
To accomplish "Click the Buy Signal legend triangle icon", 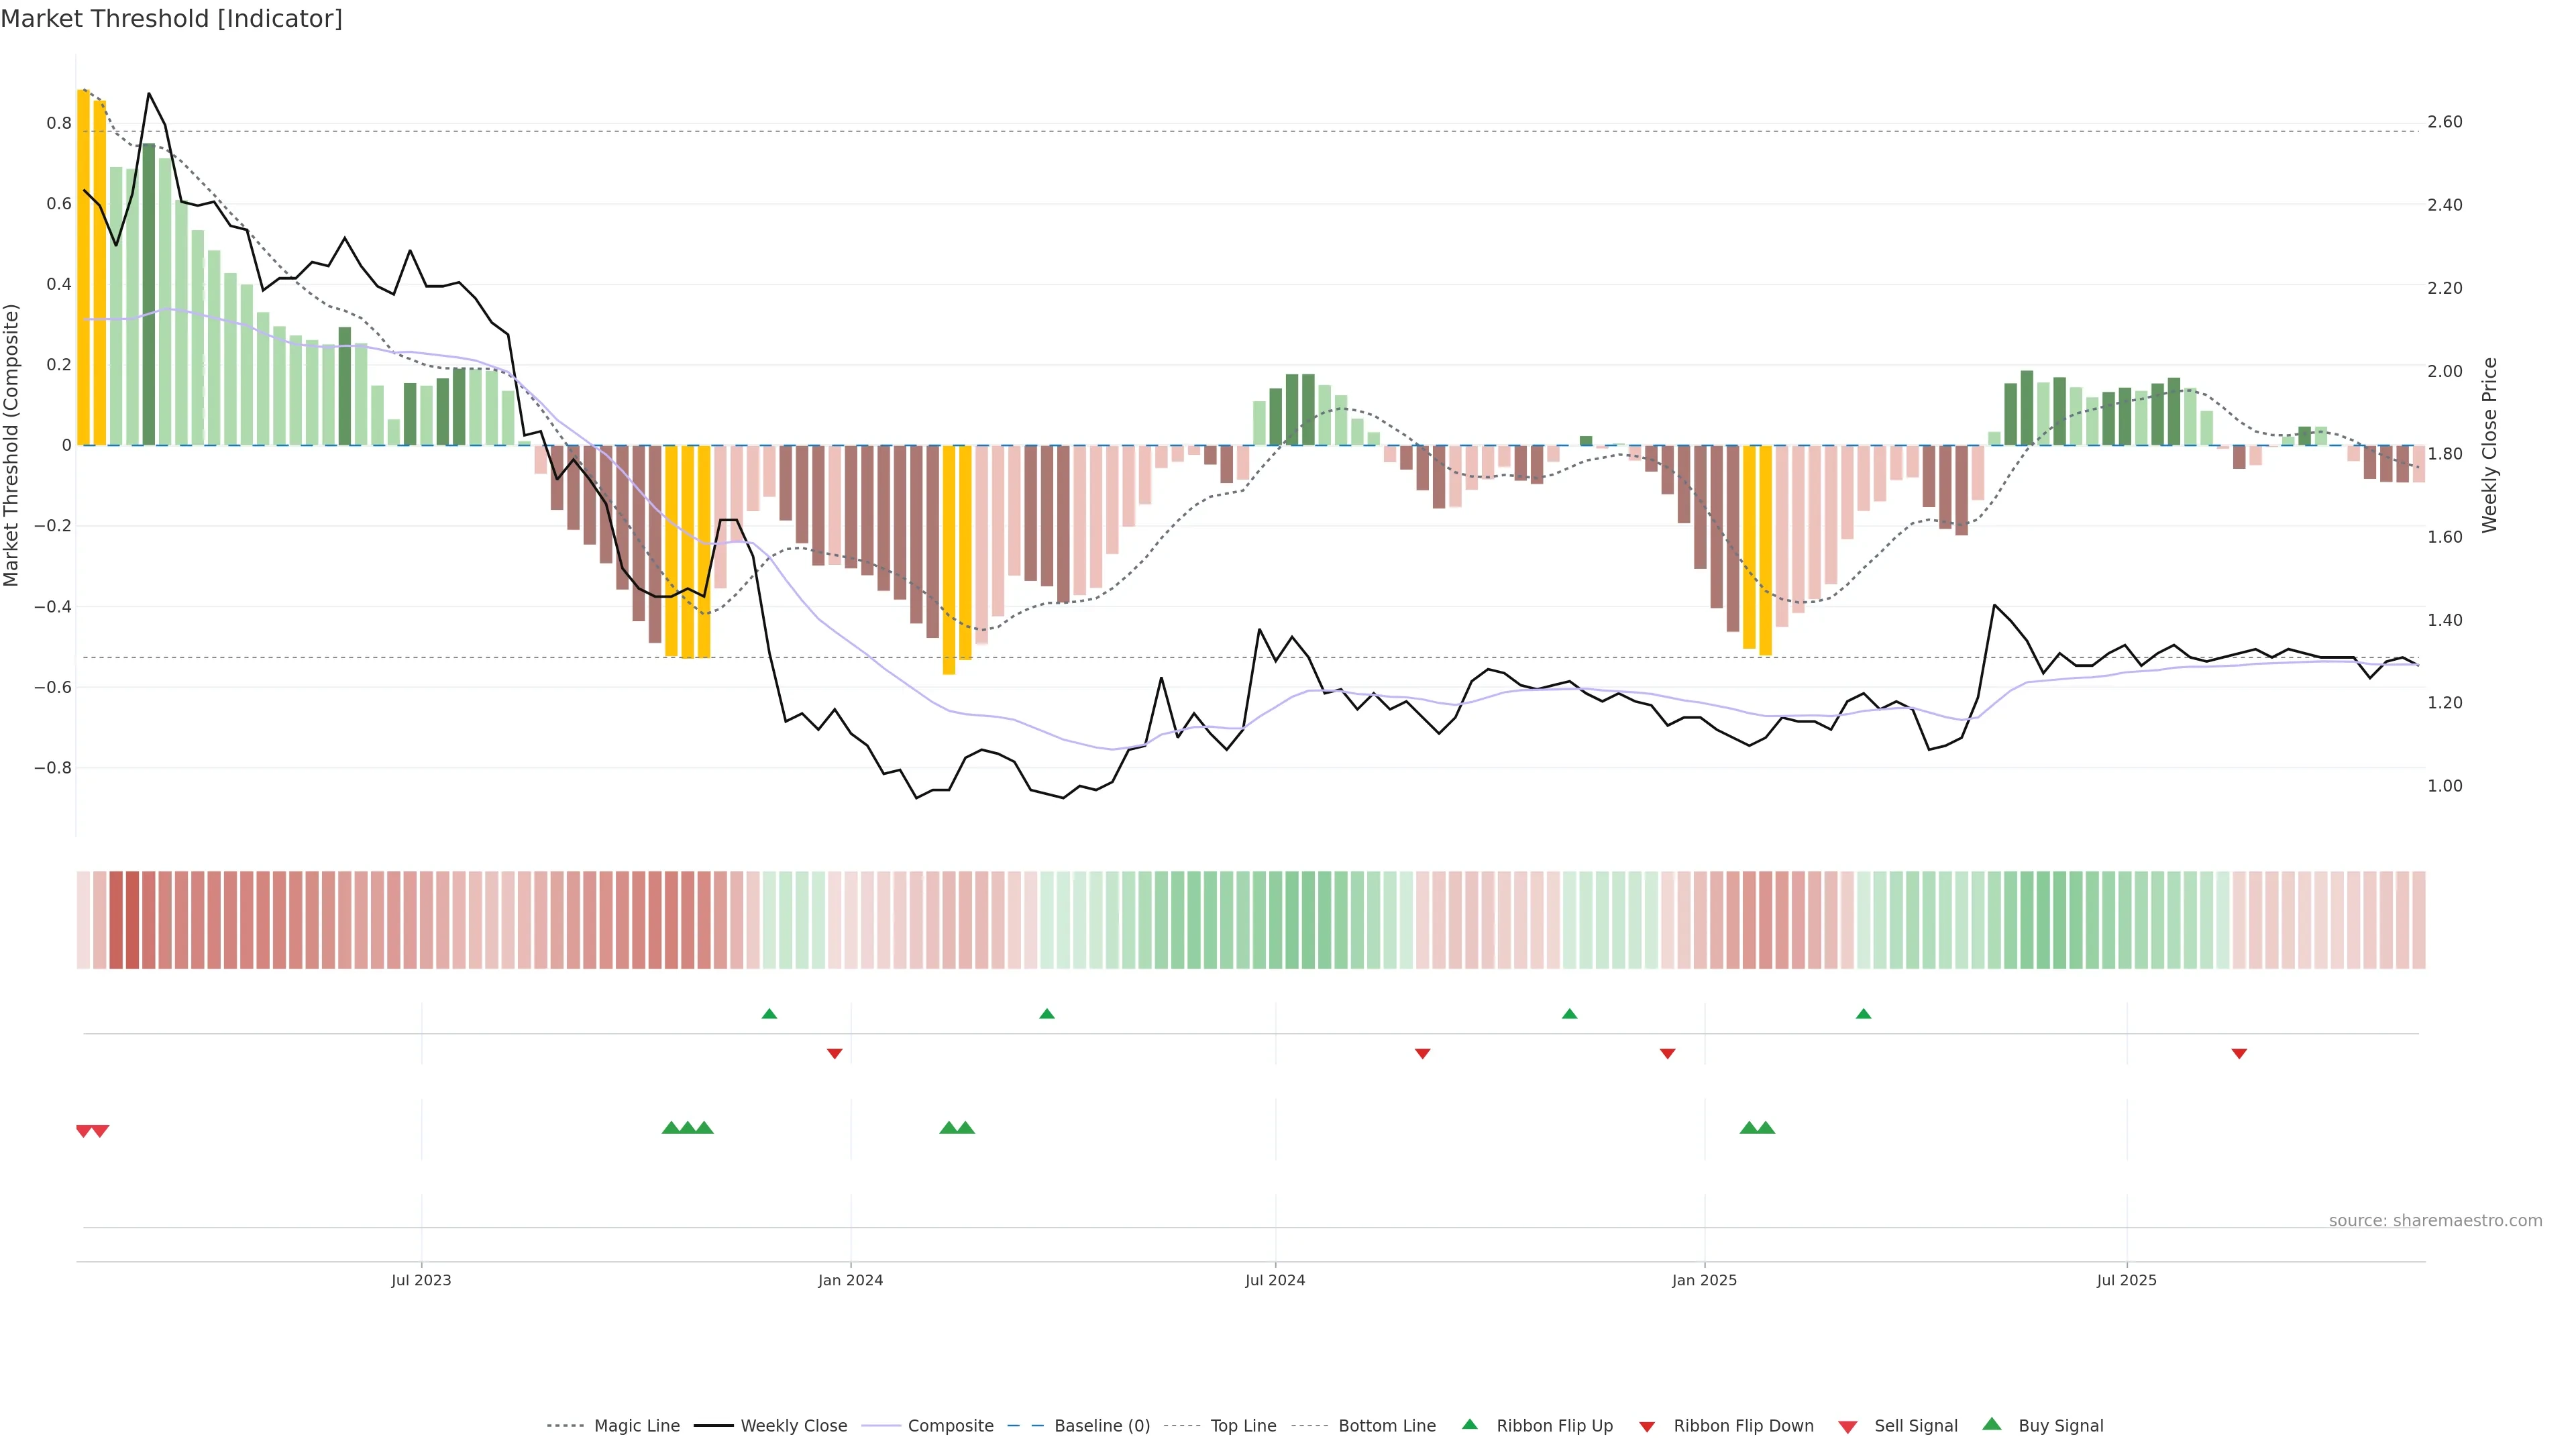I will pos(1992,1424).
